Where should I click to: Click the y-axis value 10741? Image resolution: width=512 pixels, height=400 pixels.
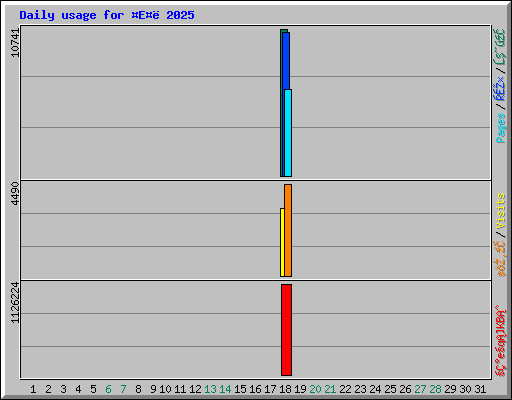click(15, 43)
